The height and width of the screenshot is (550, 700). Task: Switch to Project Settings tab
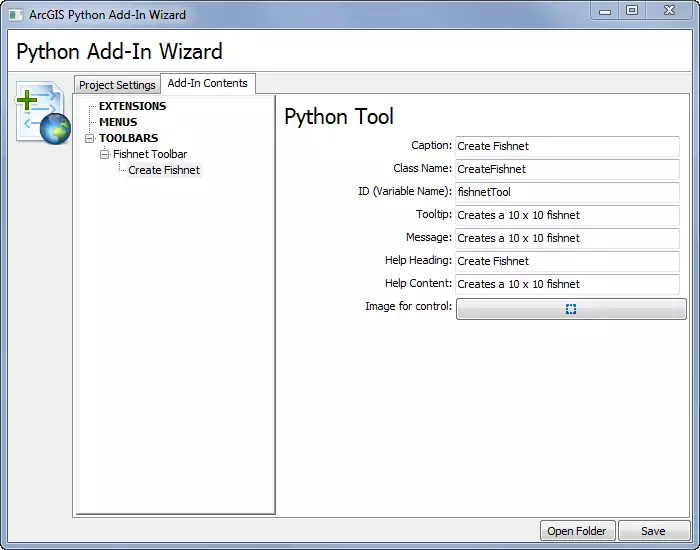coord(117,85)
